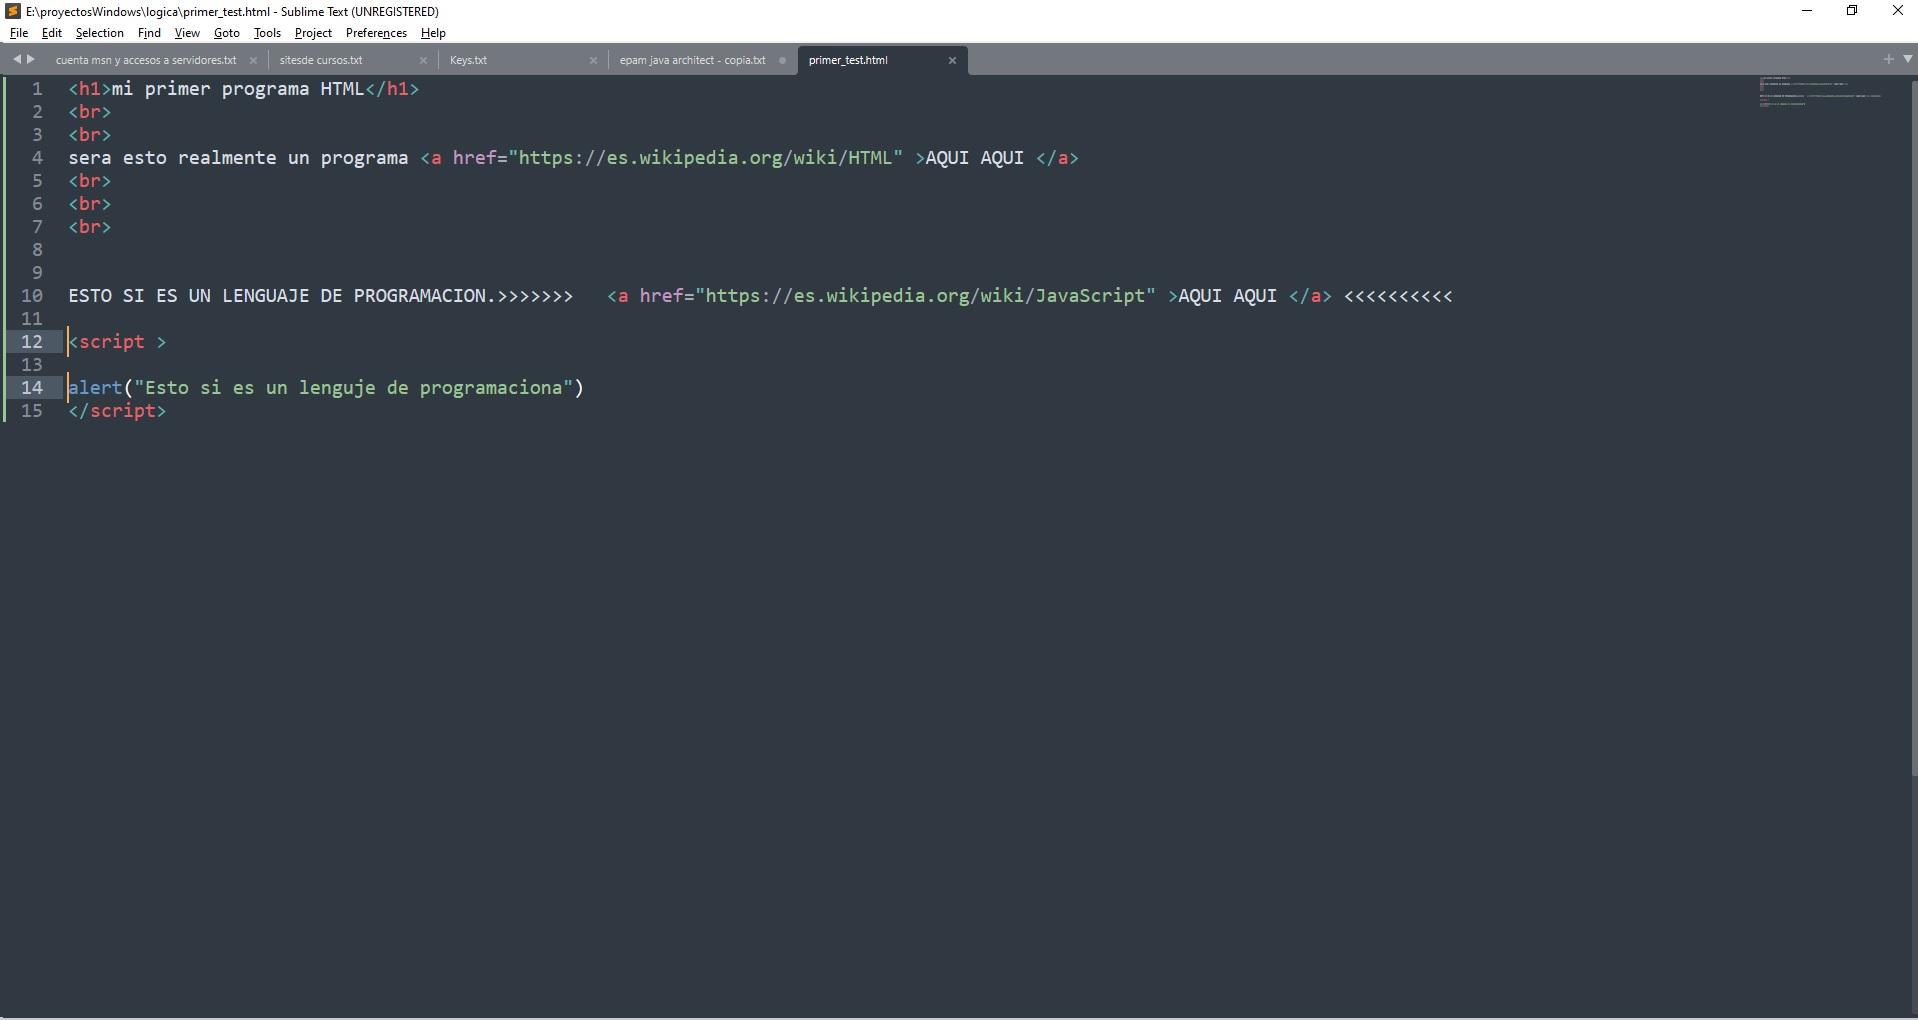Close the primer_test.html tab
1918x1020 pixels.
pyautogui.click(x=952, y=60)
